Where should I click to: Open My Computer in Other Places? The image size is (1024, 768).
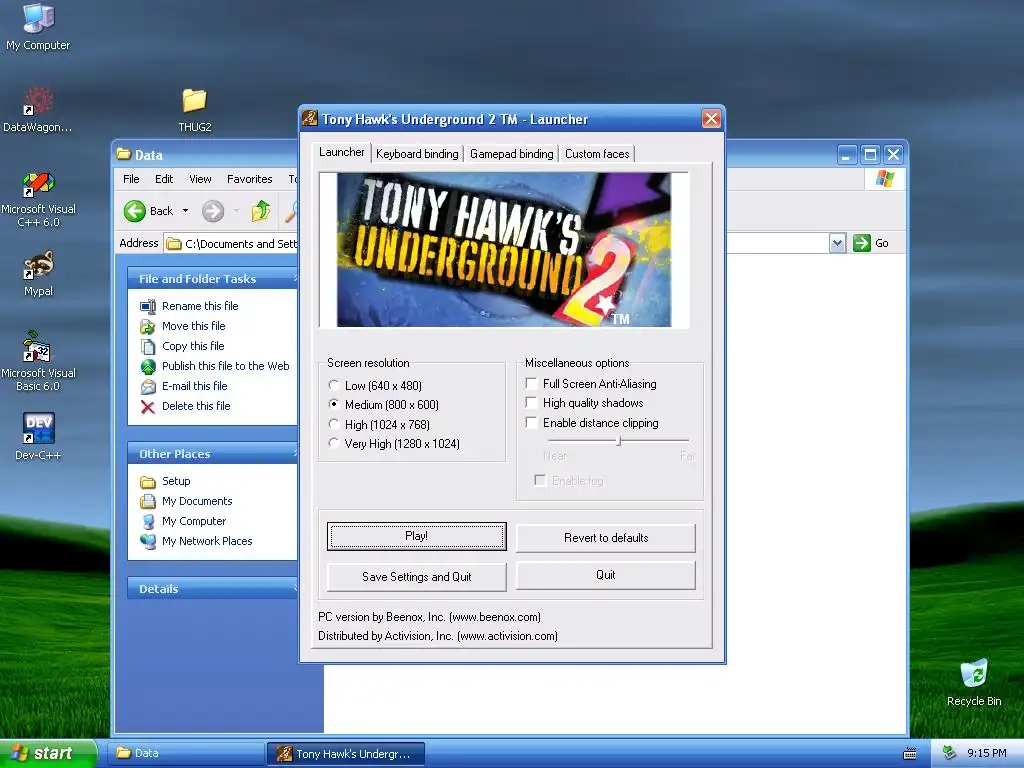point(193,521)
